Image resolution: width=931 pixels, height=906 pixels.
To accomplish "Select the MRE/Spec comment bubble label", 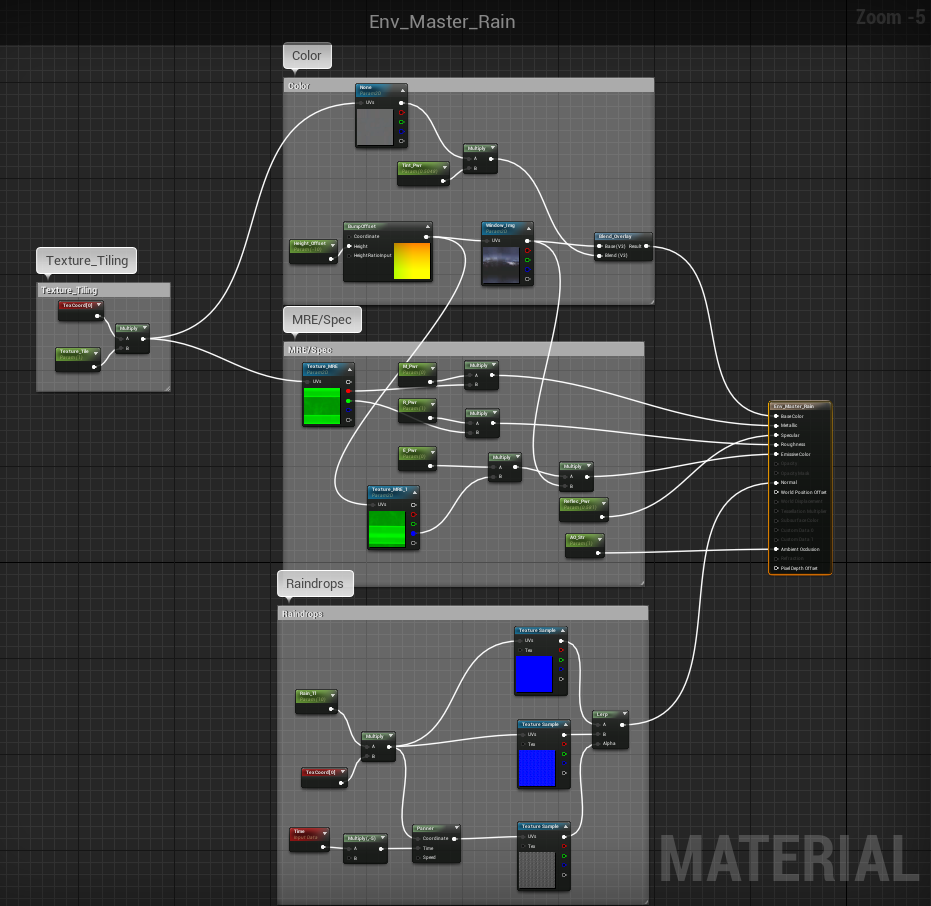I will point(322,319).
